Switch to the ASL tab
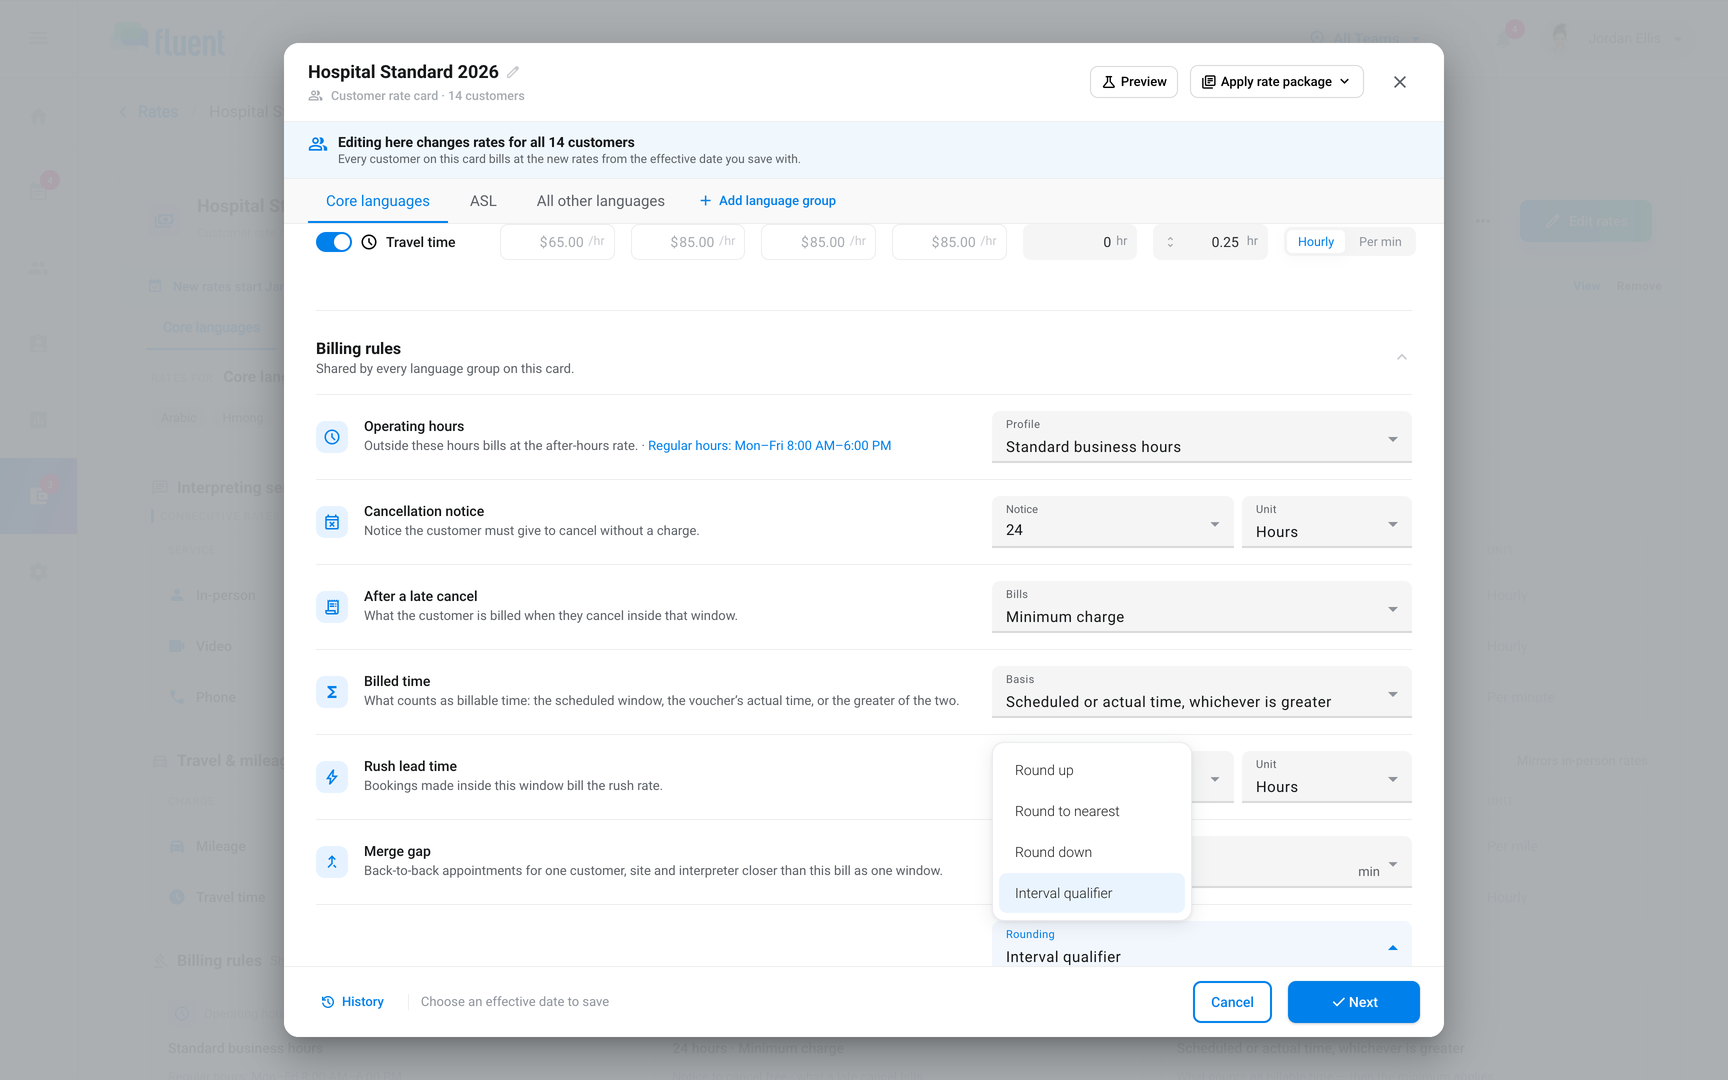Image resolution: width=1728 pixels, height=1080 pixels. (483, 201)
